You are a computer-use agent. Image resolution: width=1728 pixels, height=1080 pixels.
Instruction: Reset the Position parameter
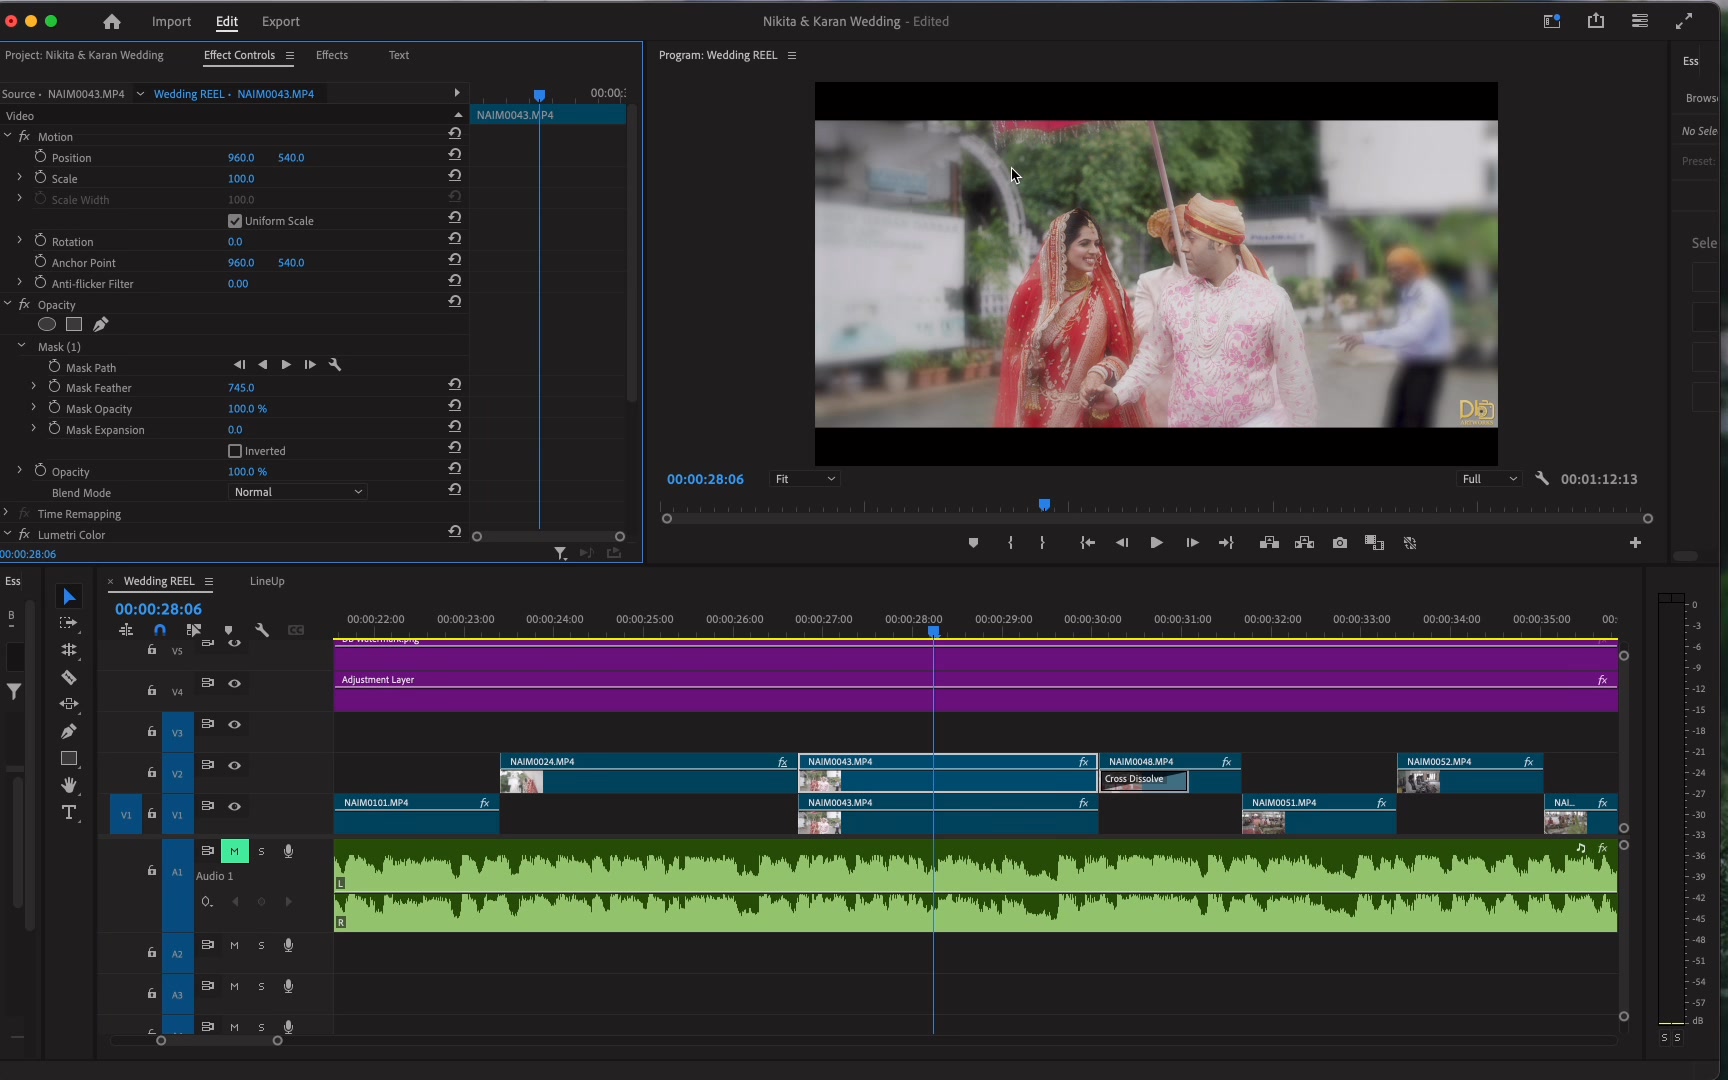tap(455, 155)
